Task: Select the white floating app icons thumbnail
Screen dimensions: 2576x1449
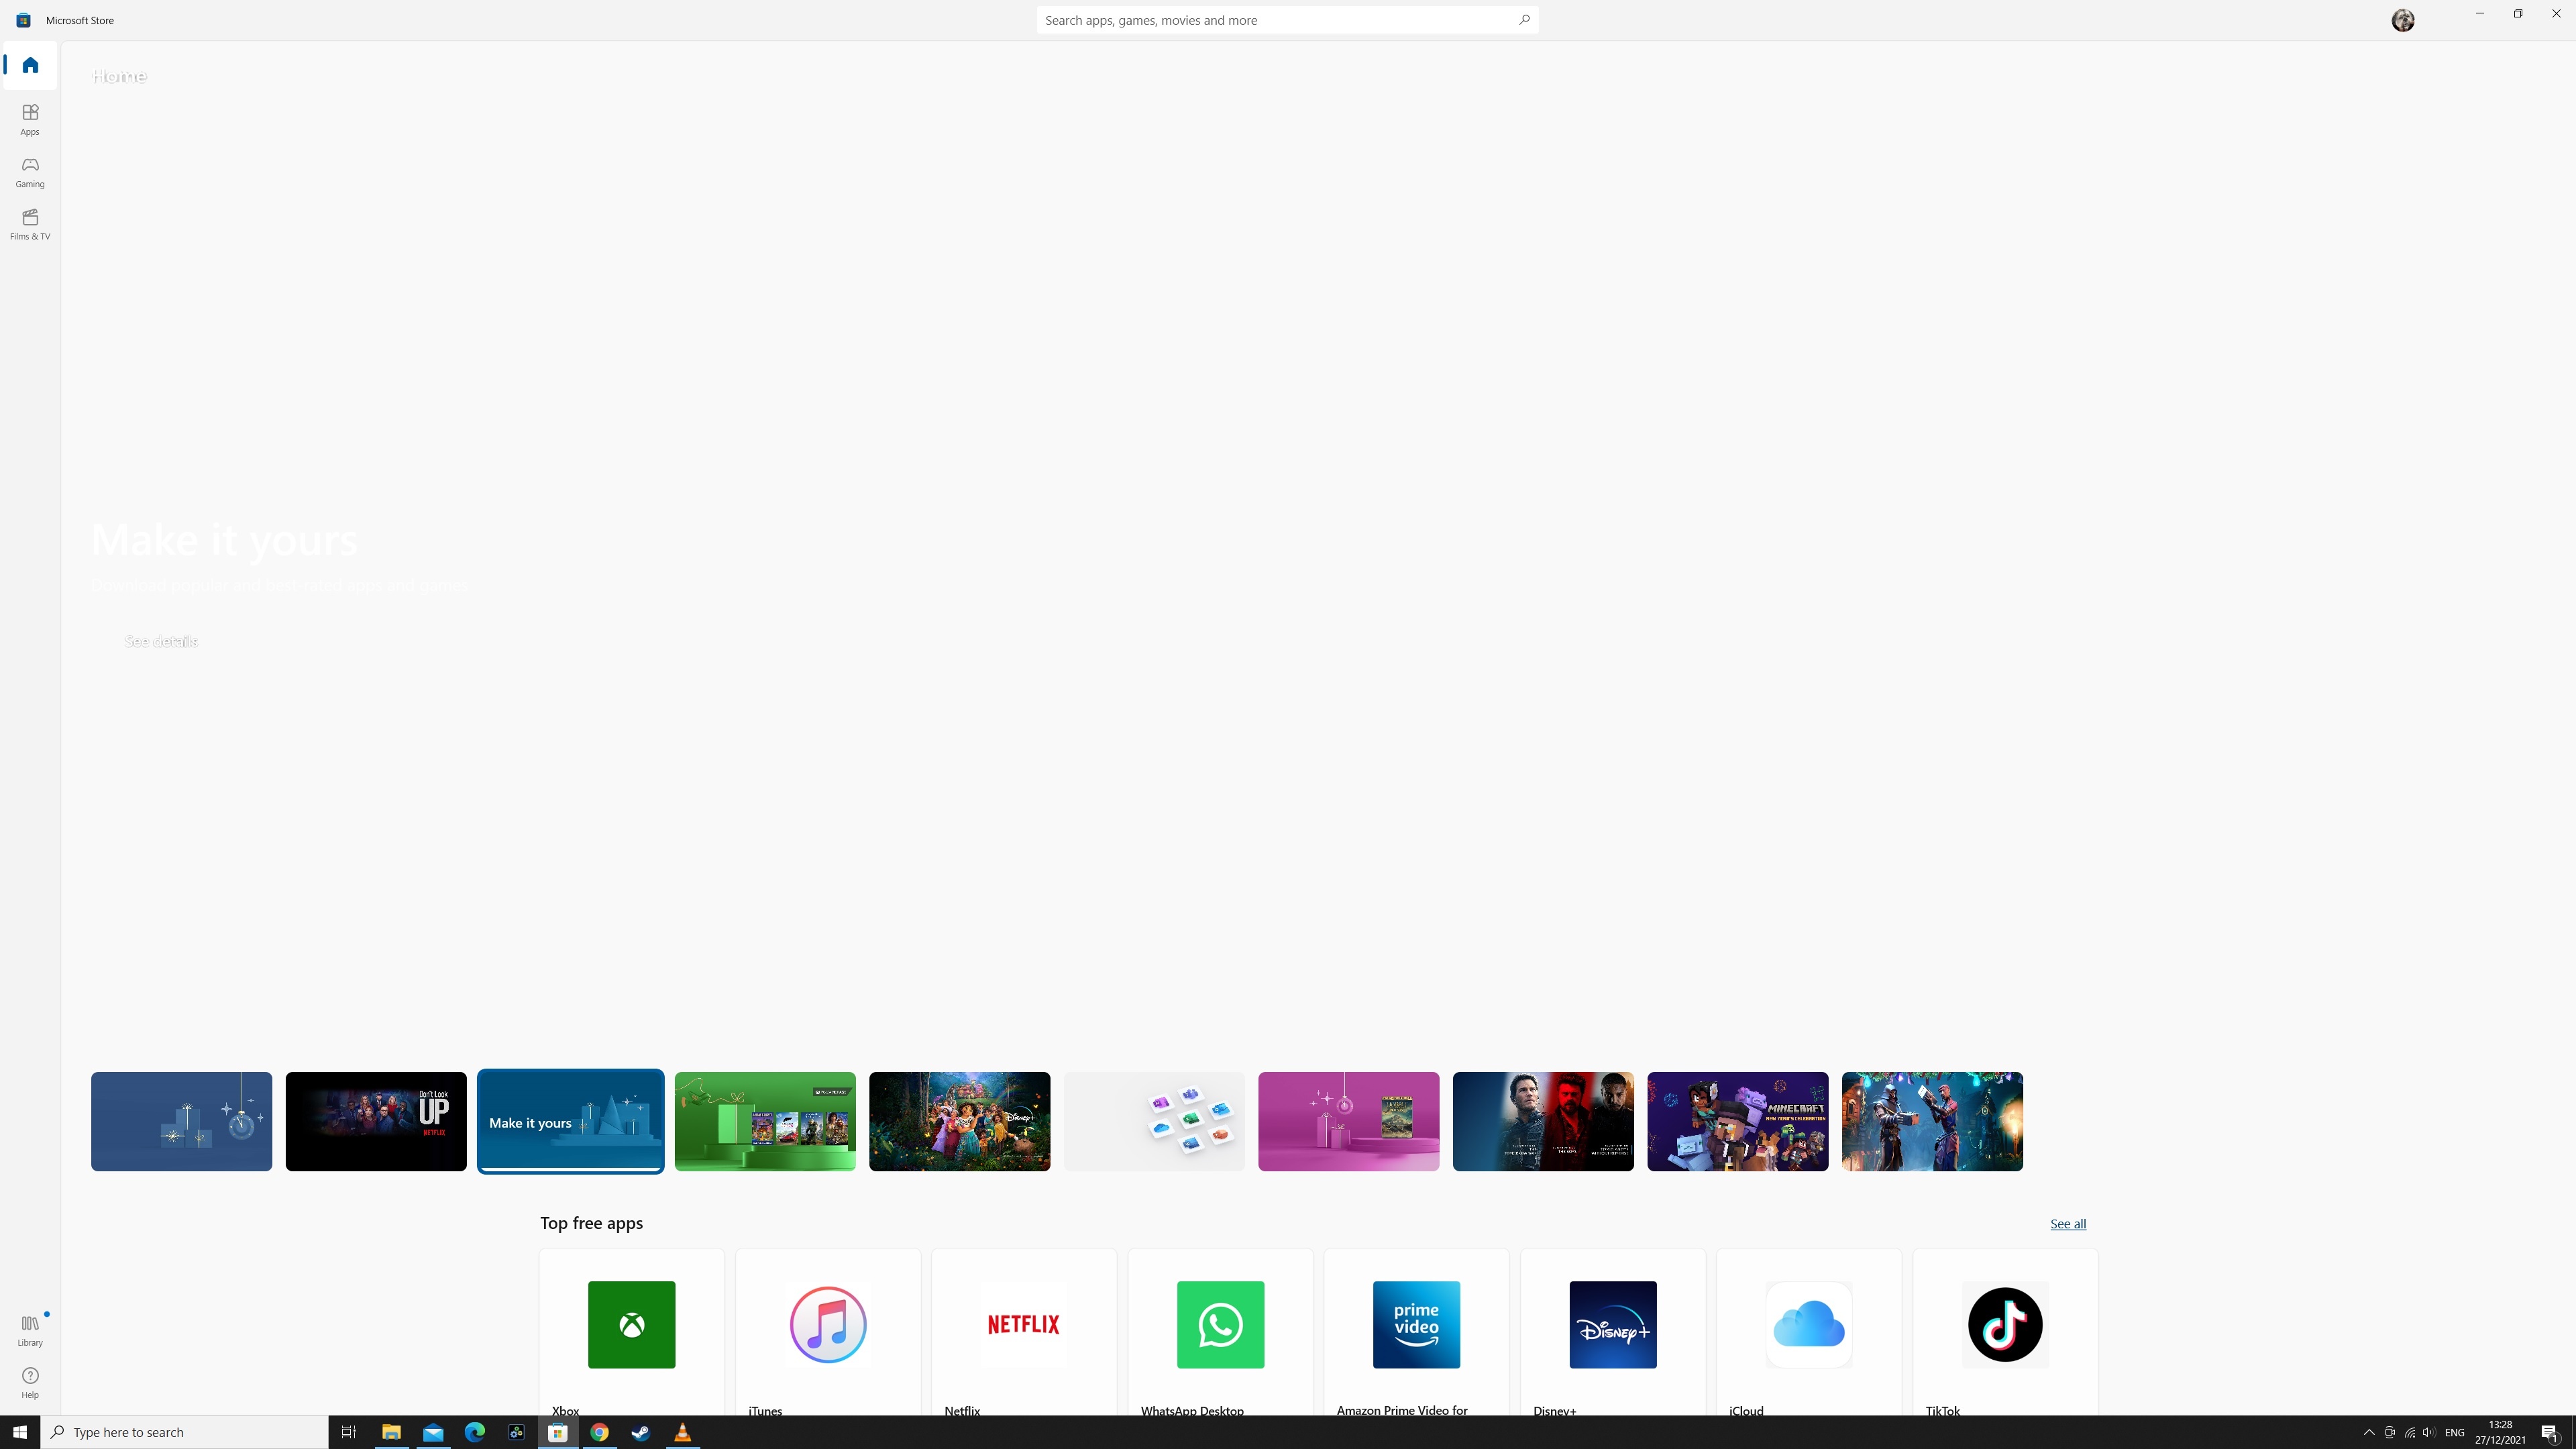Action: point(1154,1121)
